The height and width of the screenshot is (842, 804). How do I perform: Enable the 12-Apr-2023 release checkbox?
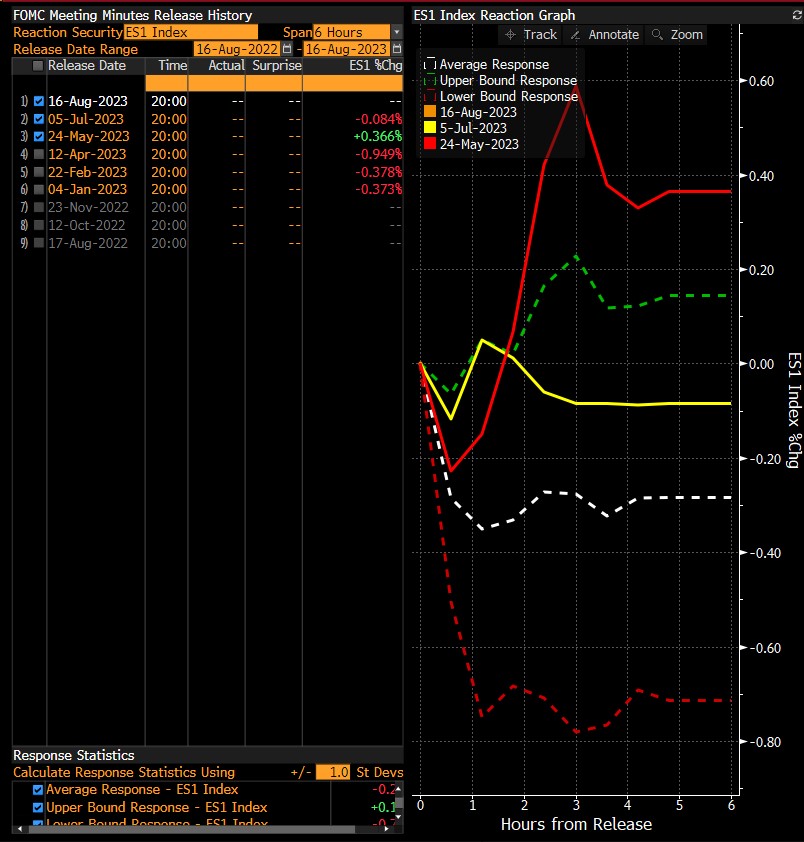pyautogui.click(x=39, y=154)
